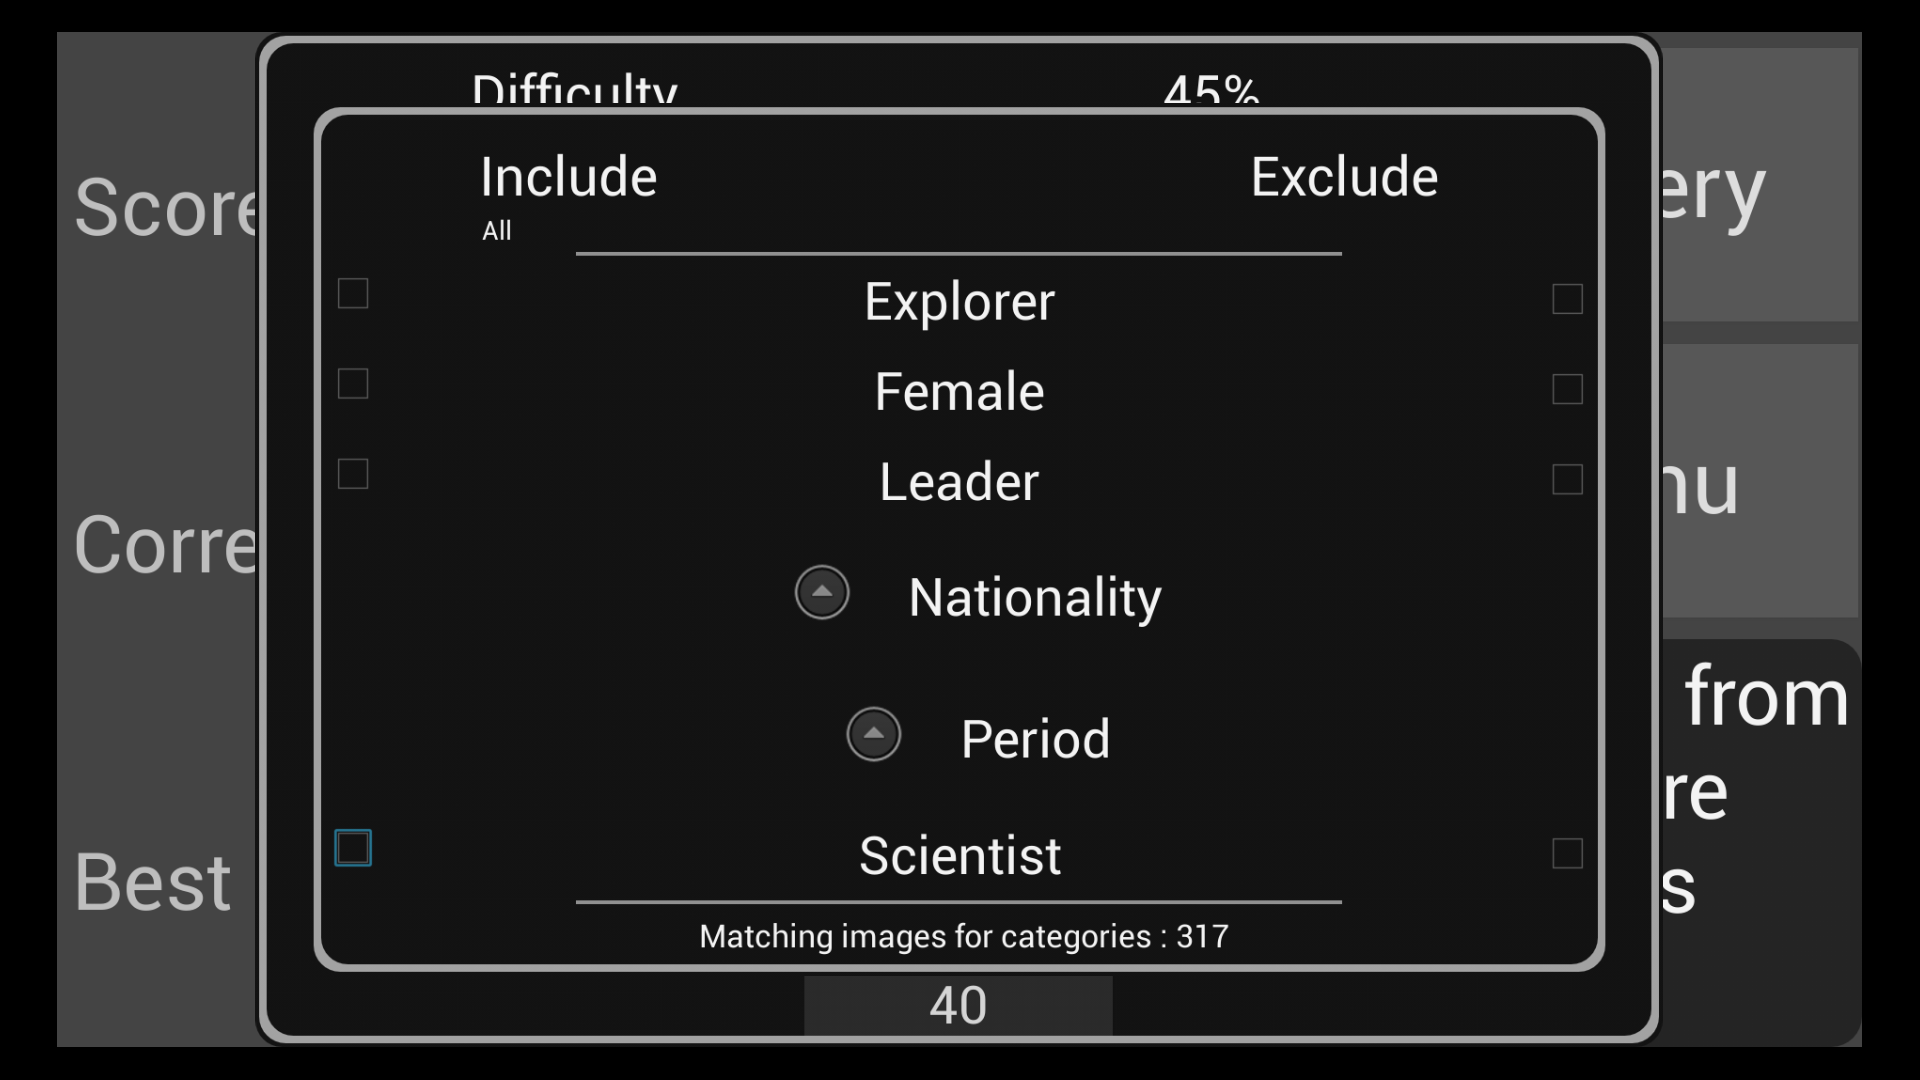Image resolution: width=1920 pixels, height=1080 pixels.
Task: Select the Explorer category name
Action: tap(959, 301)
